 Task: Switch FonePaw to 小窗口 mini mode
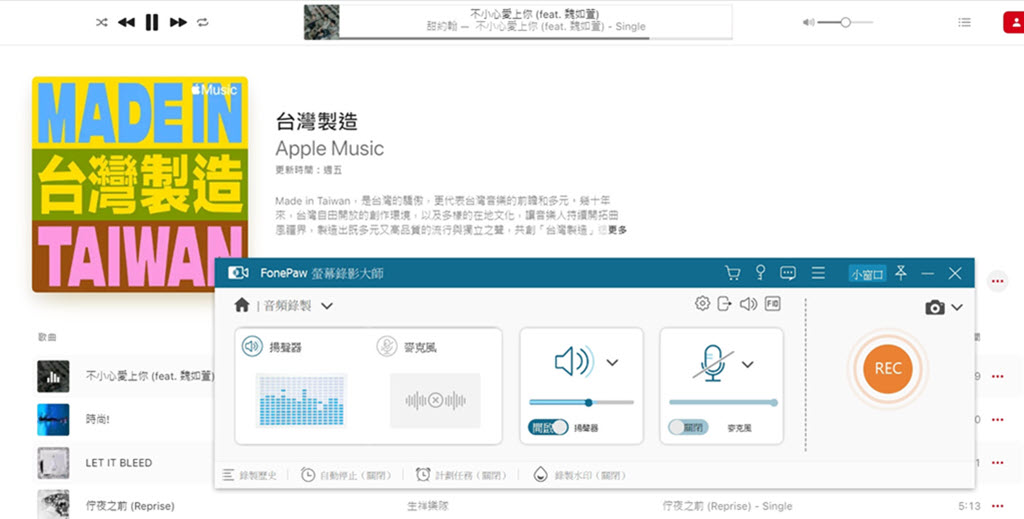pyautogui.click(x=867, y=274)
